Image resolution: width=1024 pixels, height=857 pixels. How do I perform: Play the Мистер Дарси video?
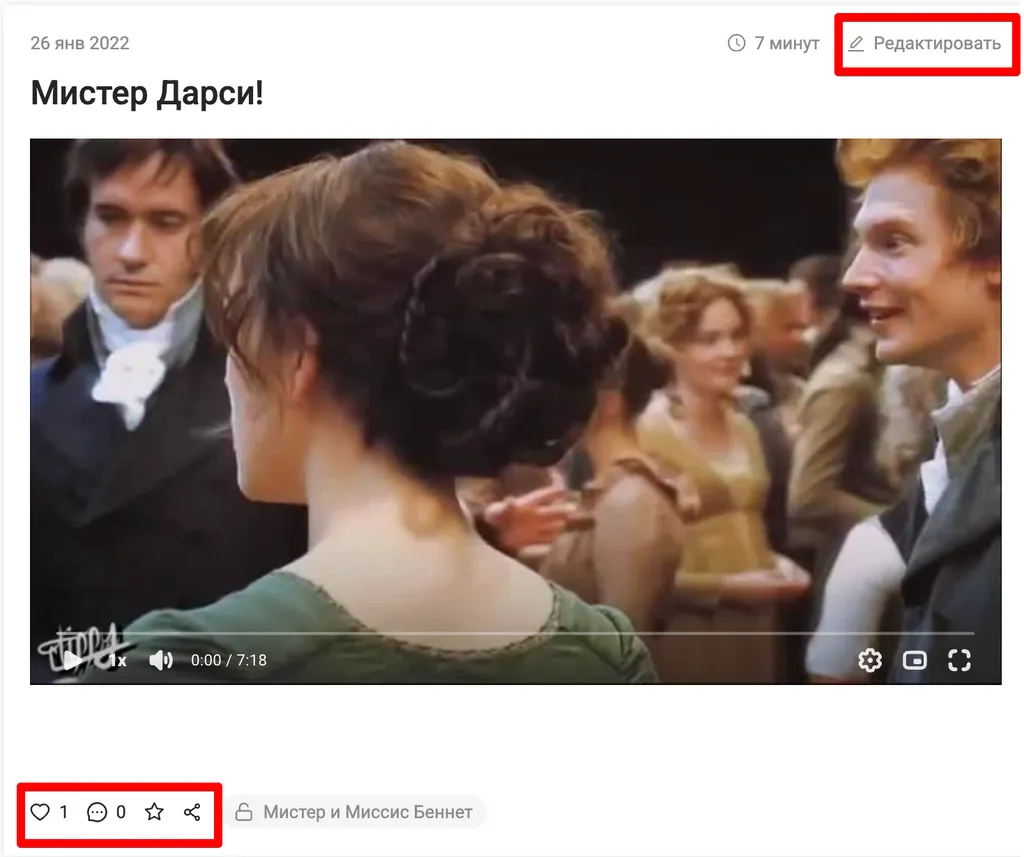72,660
